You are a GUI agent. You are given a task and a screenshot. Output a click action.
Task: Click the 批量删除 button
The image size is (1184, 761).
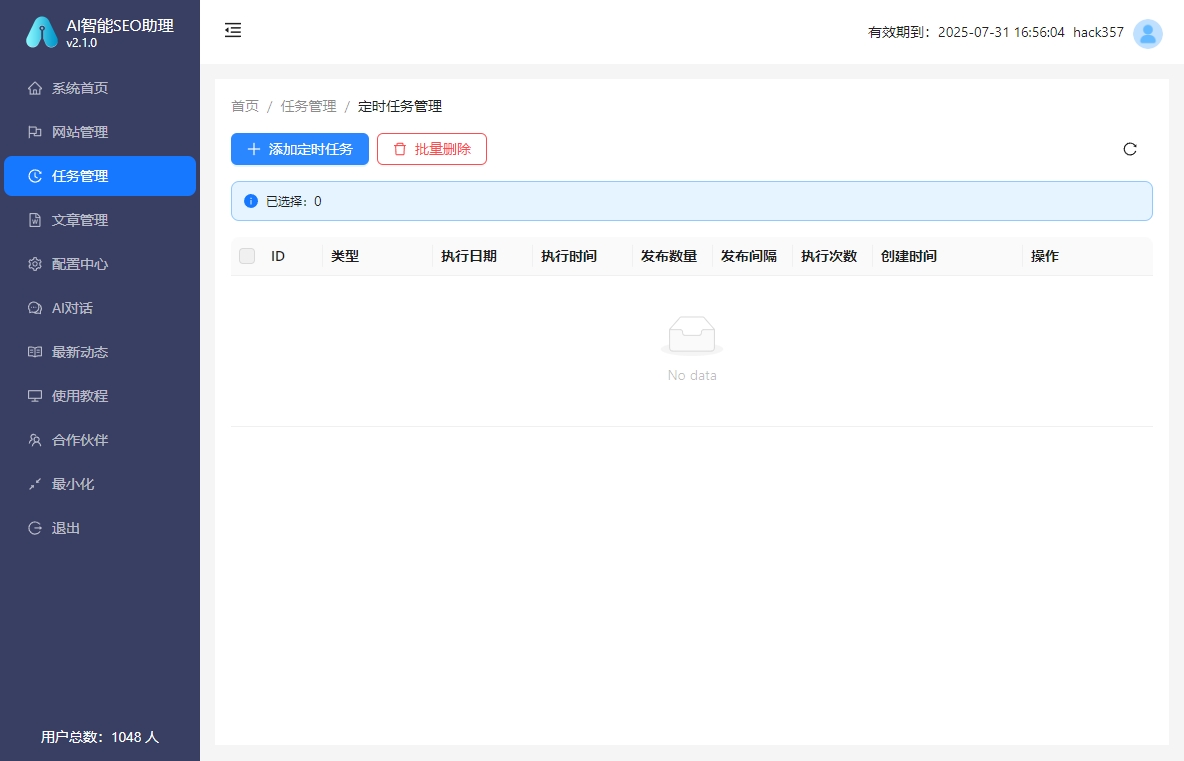[x=432, y=149]
